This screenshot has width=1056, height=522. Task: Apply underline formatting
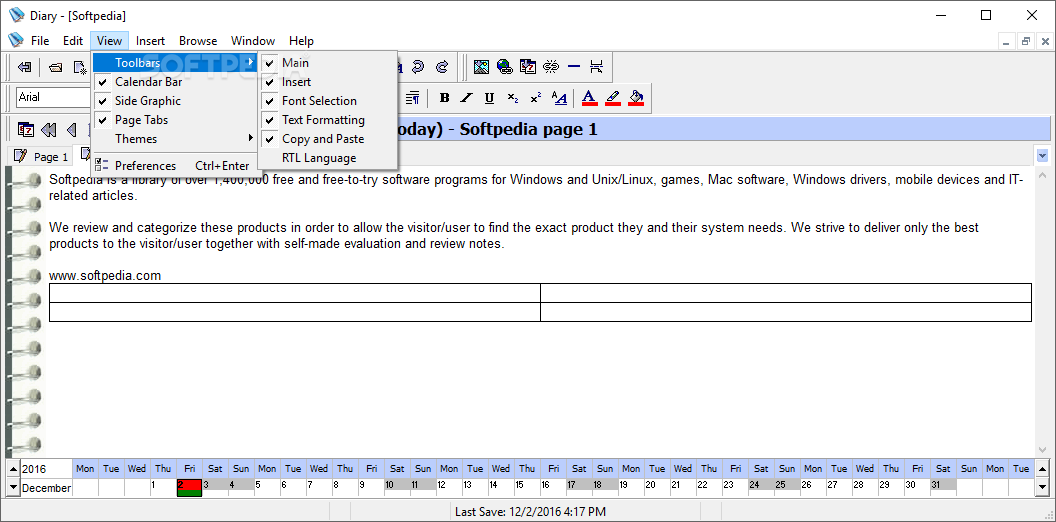tap(490, 98)
